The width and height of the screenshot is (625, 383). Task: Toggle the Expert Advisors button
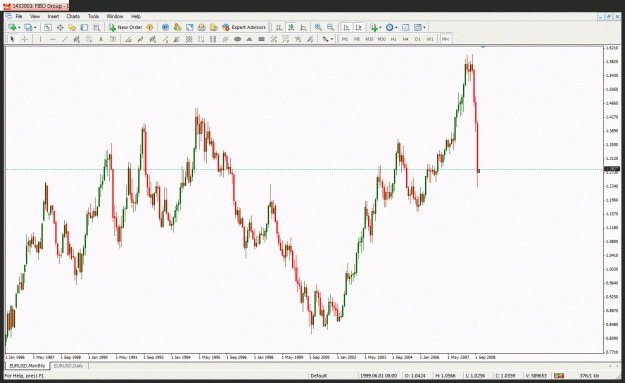244,27
